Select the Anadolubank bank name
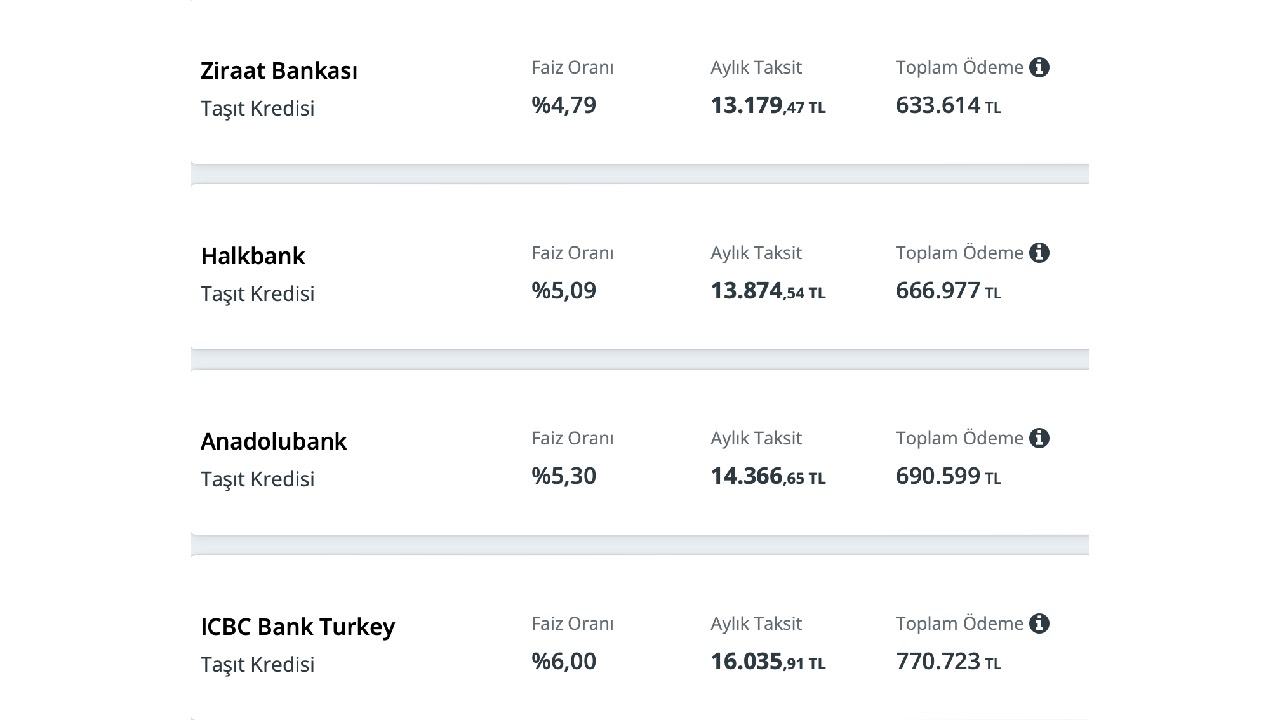The width and height of the screenshot is (1280, 720). point(274,441)
